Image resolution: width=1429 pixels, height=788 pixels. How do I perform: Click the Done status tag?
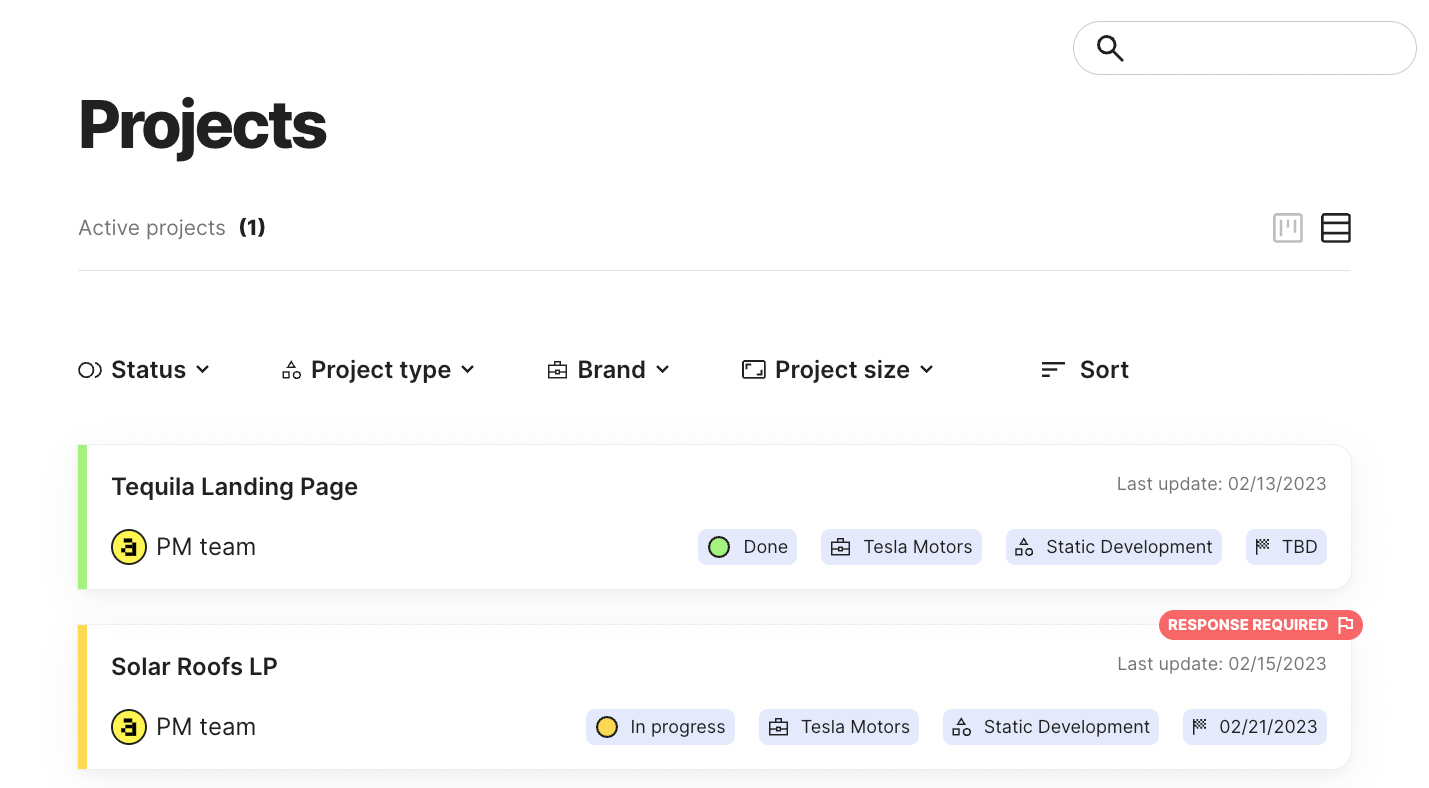(x=747, y=547)
